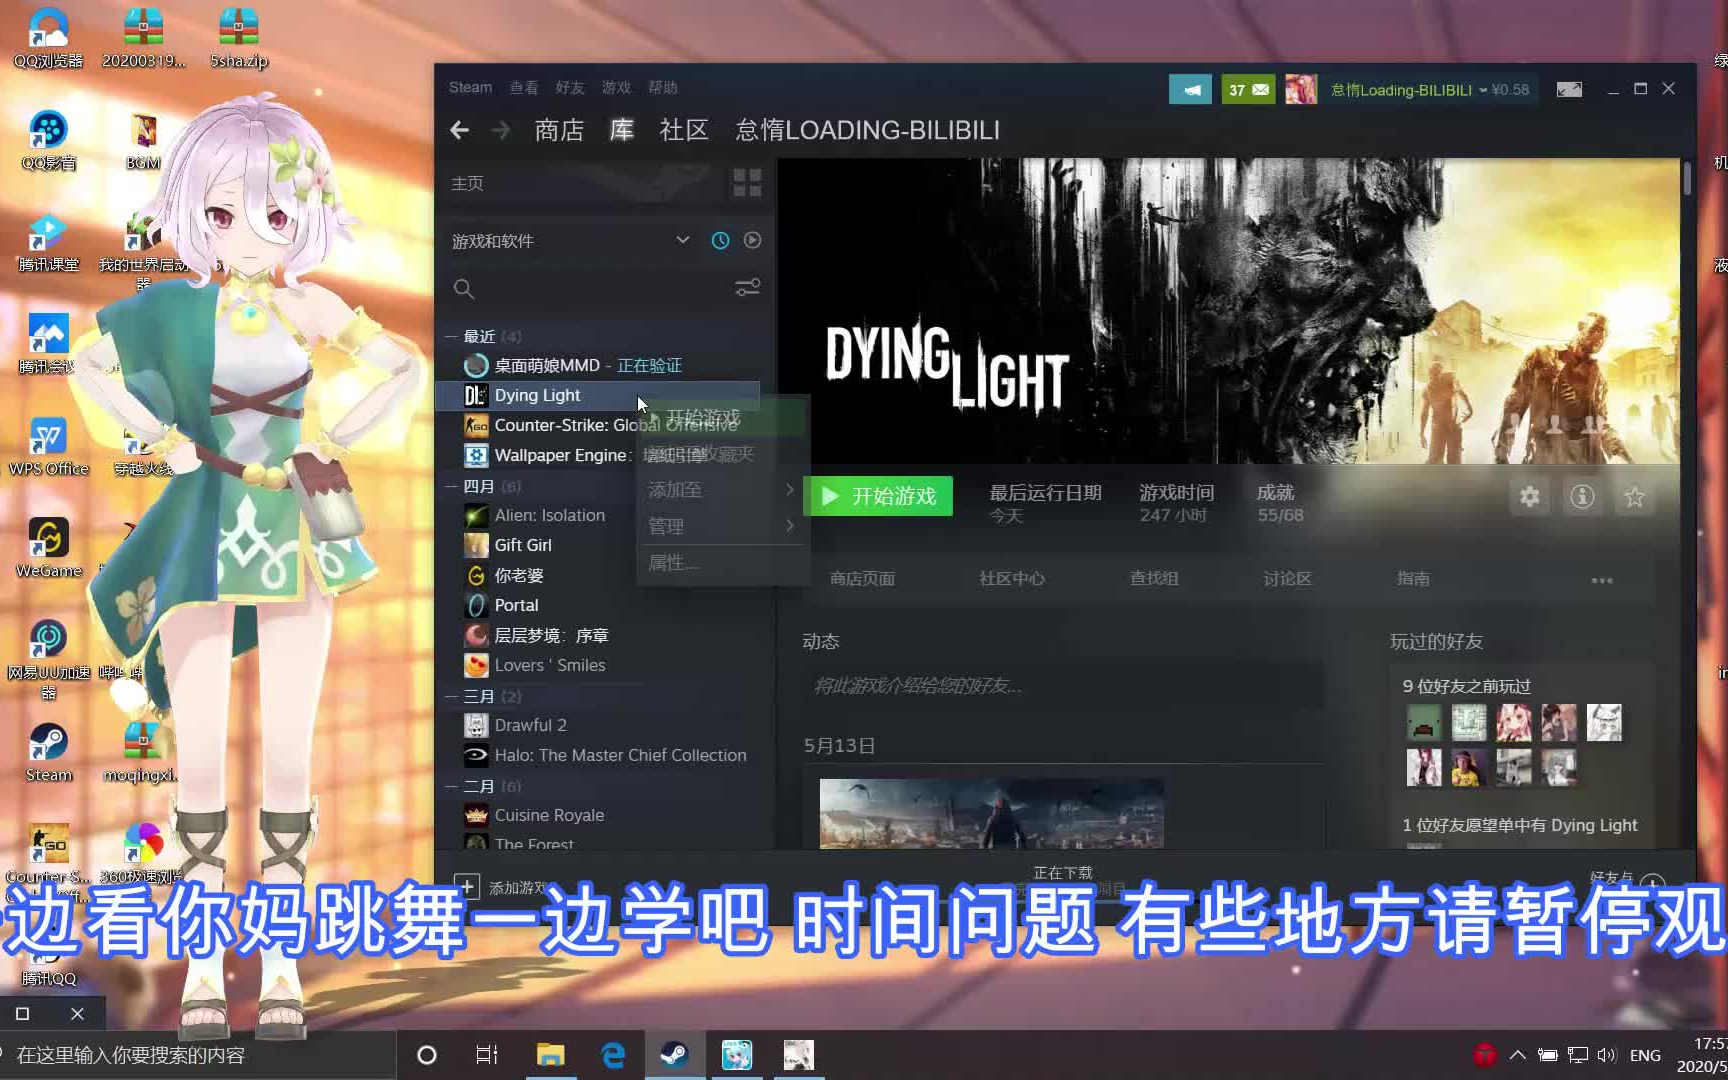This screenshot has width=1728, height=1080.
Task: Open 社区中心 link
Action: click(1012, 579)
